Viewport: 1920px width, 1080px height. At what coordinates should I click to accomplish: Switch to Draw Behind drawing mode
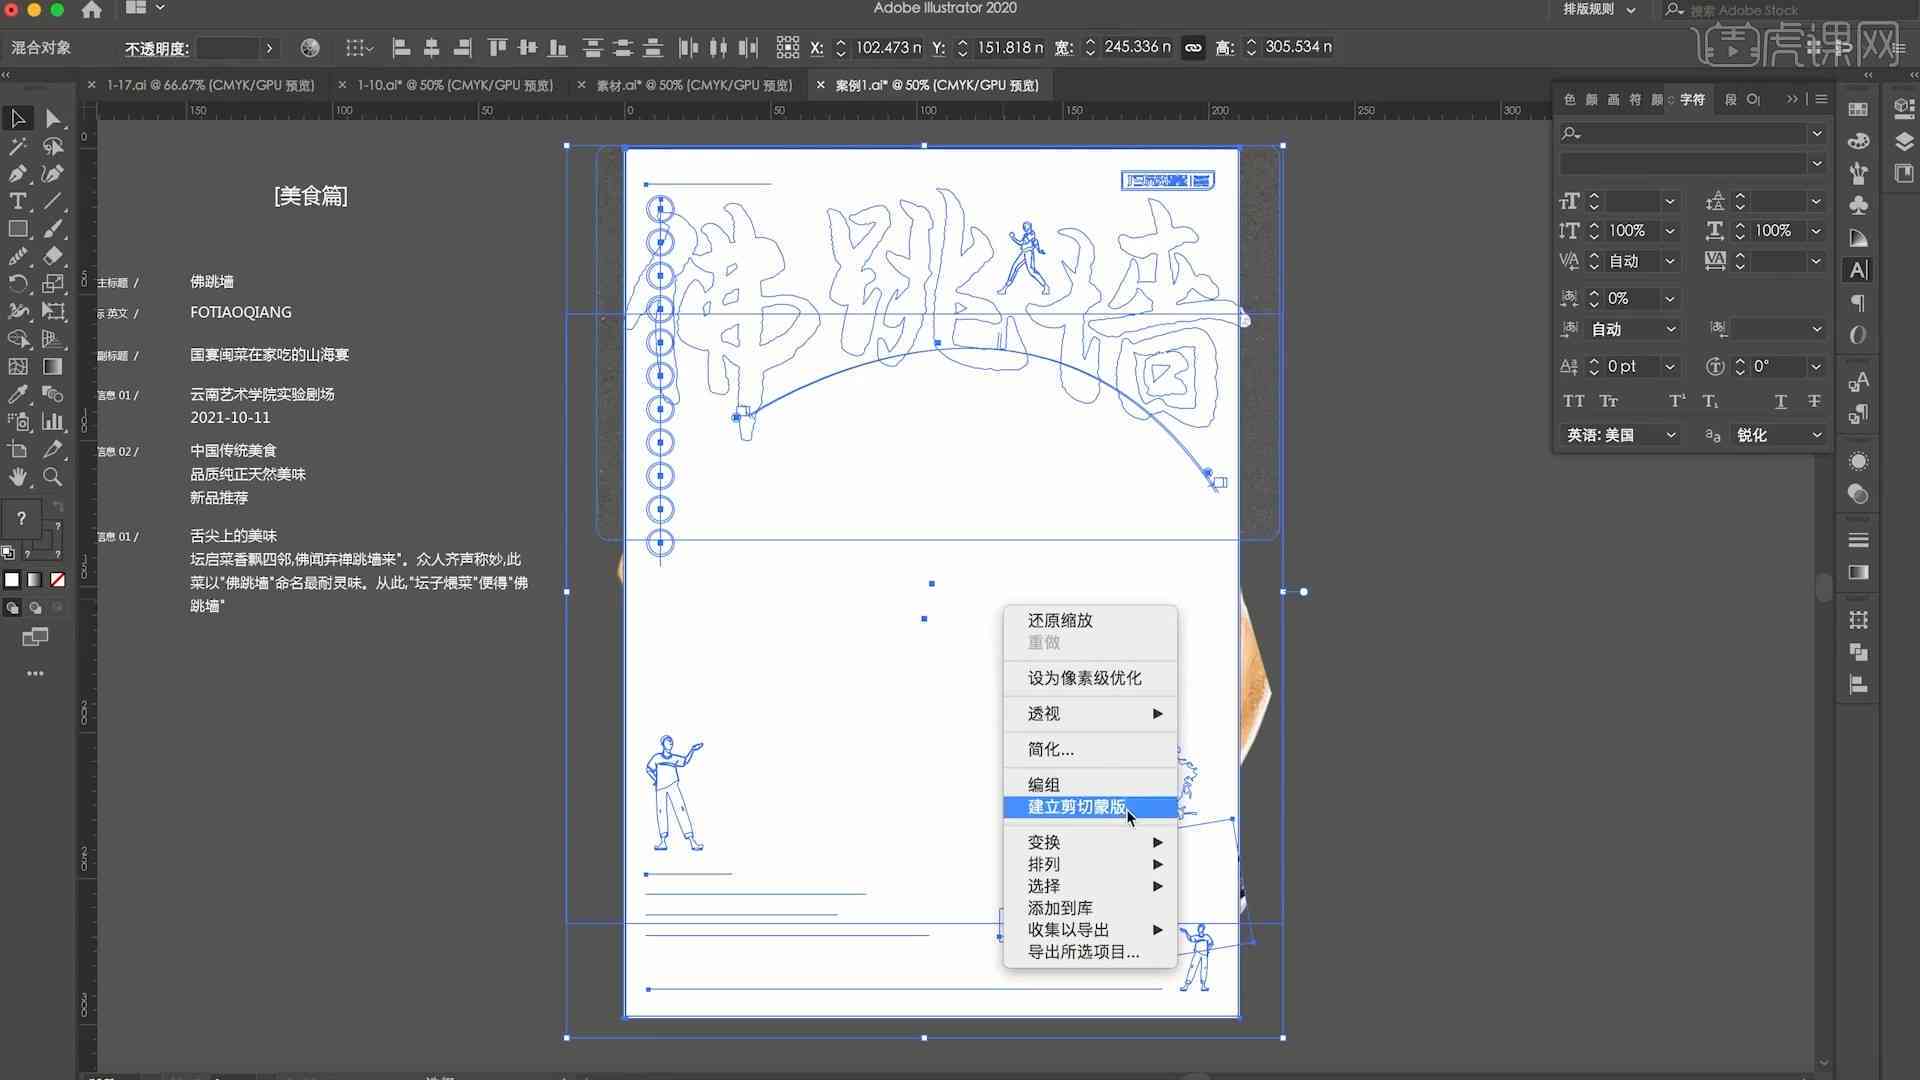tap(35, 607)
